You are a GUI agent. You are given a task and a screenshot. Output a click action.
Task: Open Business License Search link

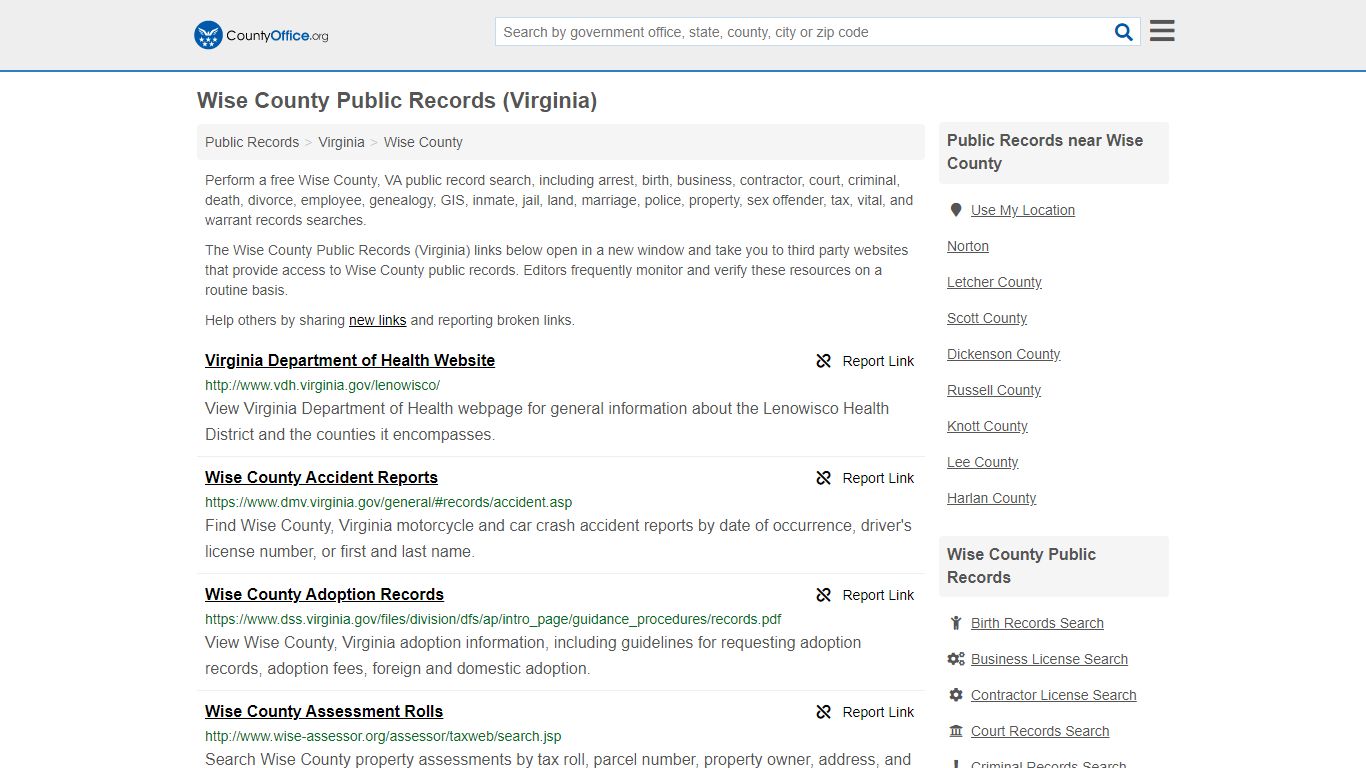click(1049, 659)
